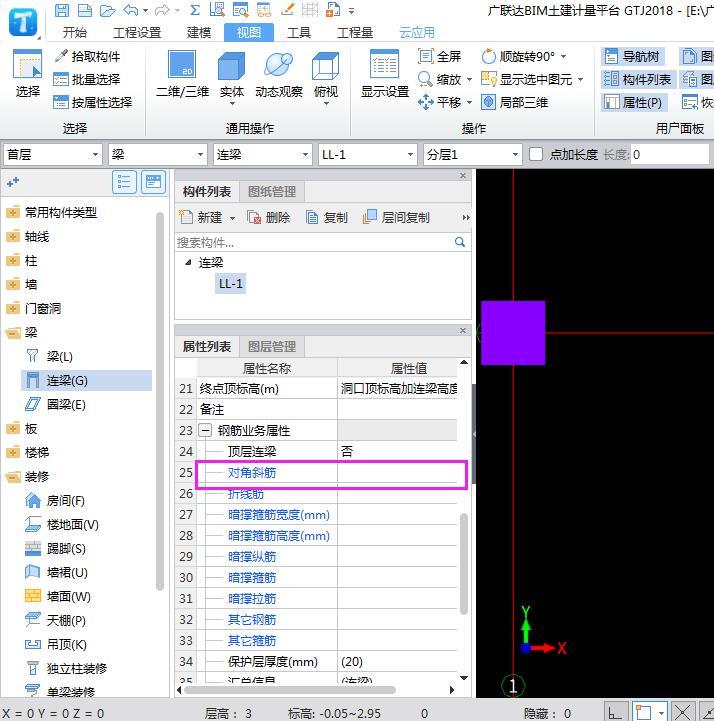This screenshot has width=714, height=721.
Task: Click the 长度 input field
Action: [669, 154]
